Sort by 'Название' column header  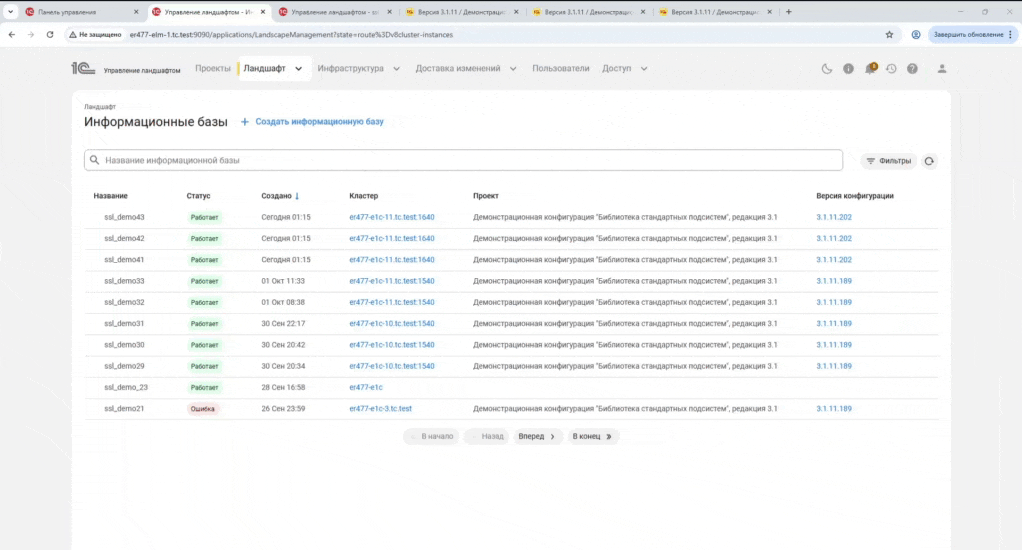click(110, 195)
